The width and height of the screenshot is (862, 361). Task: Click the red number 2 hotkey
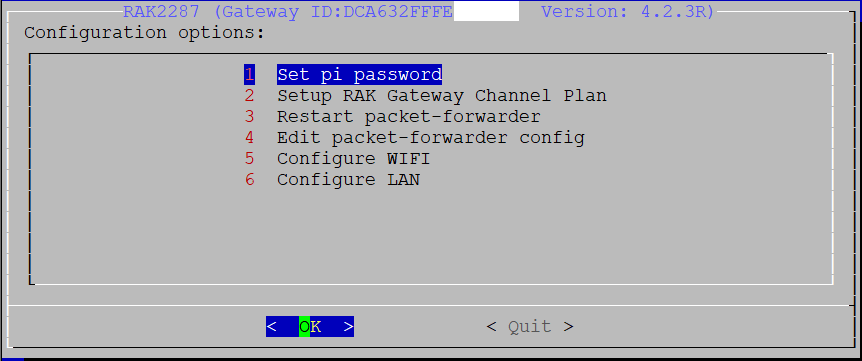[x=250, y=96]
